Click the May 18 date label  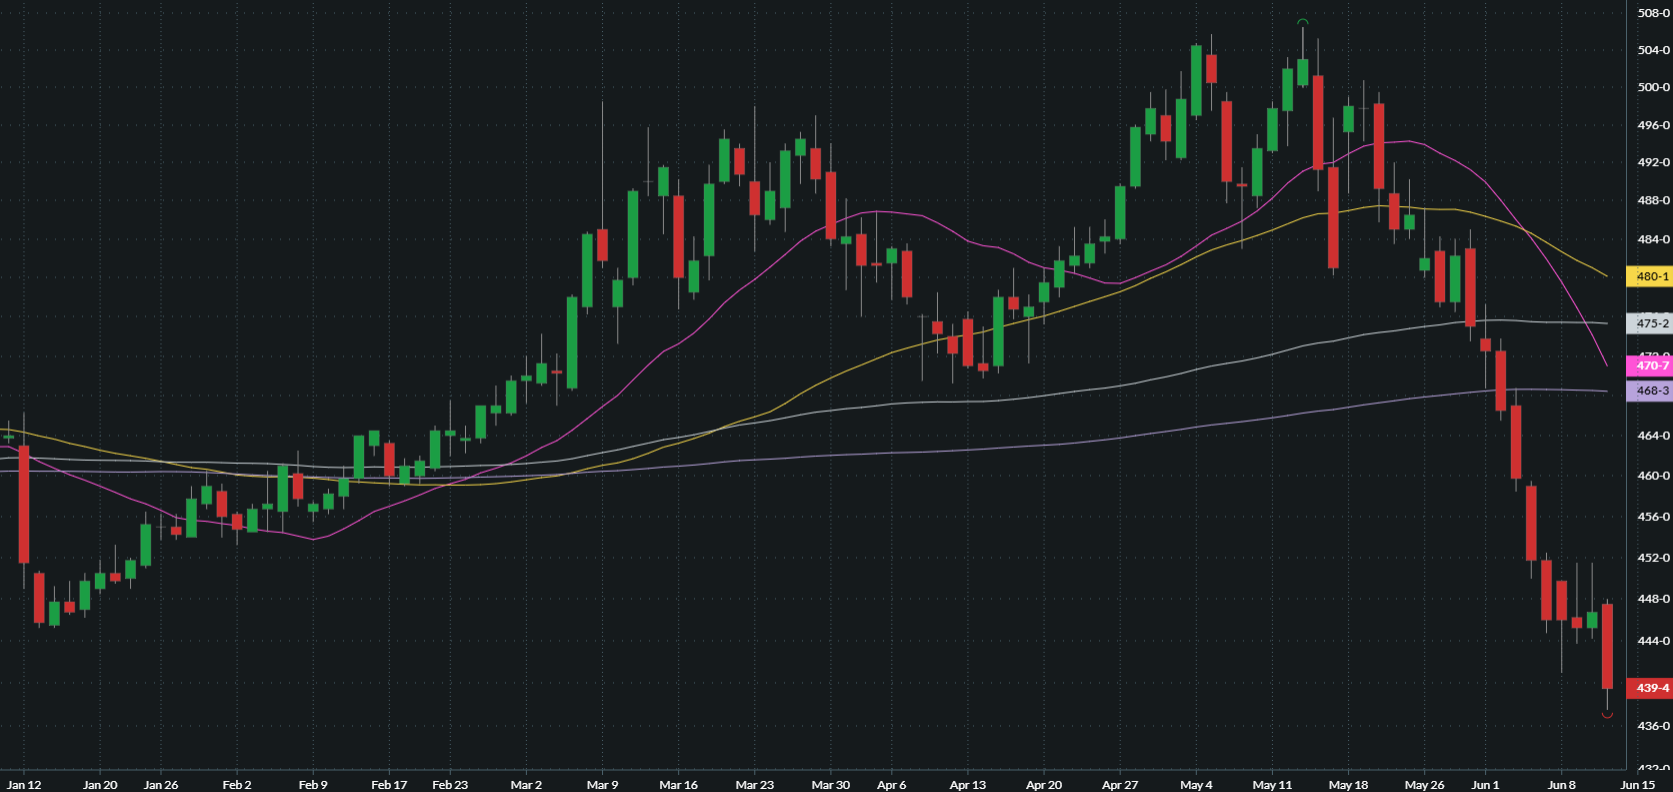(x=1348, y=785)
